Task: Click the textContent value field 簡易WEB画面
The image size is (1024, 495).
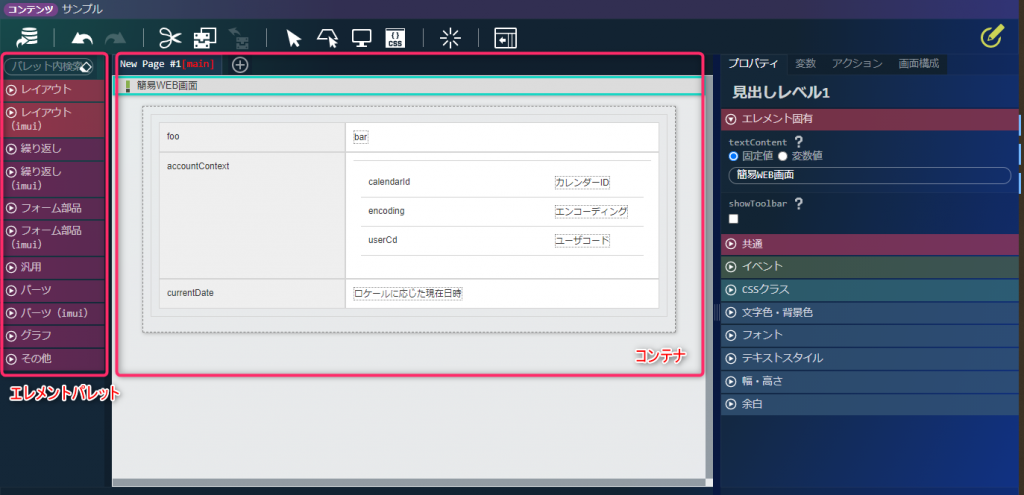Action: coord(869,175)
